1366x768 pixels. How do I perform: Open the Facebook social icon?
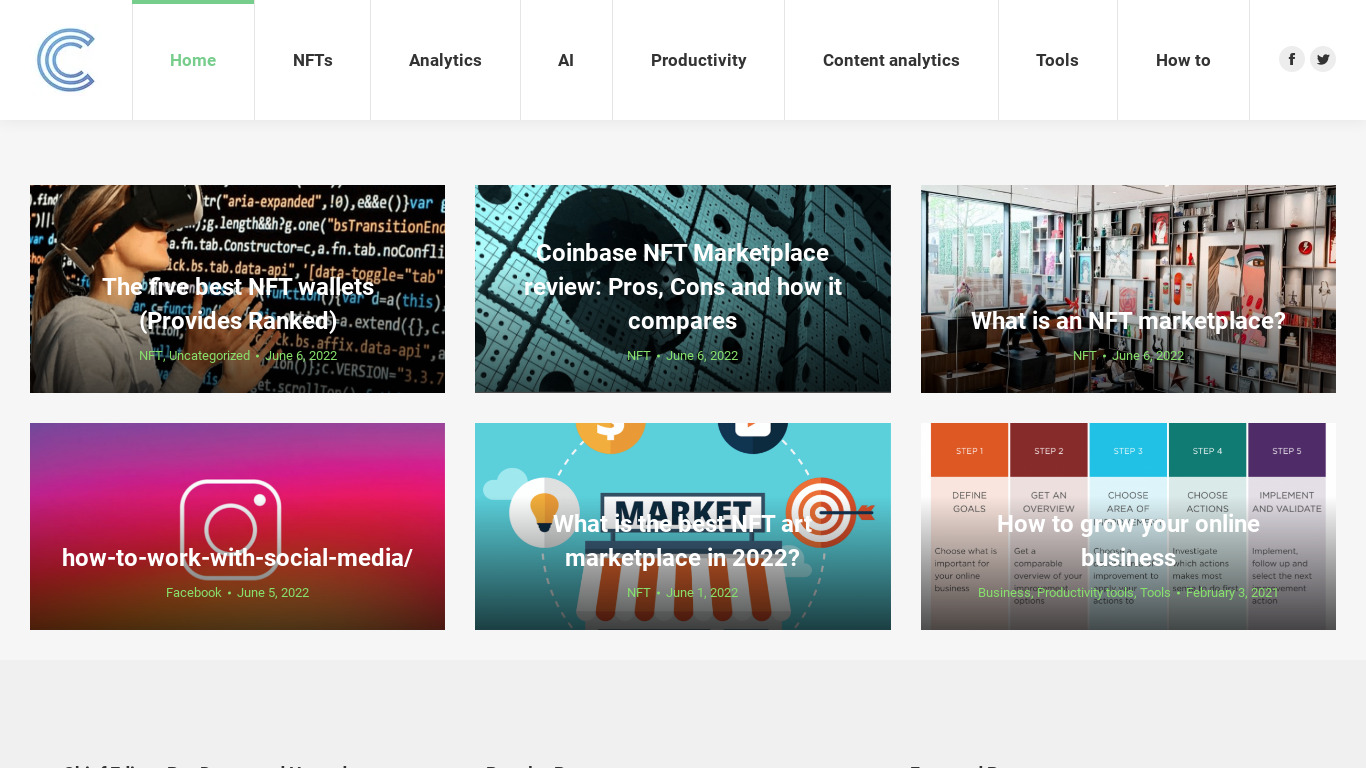(1292, 59)
